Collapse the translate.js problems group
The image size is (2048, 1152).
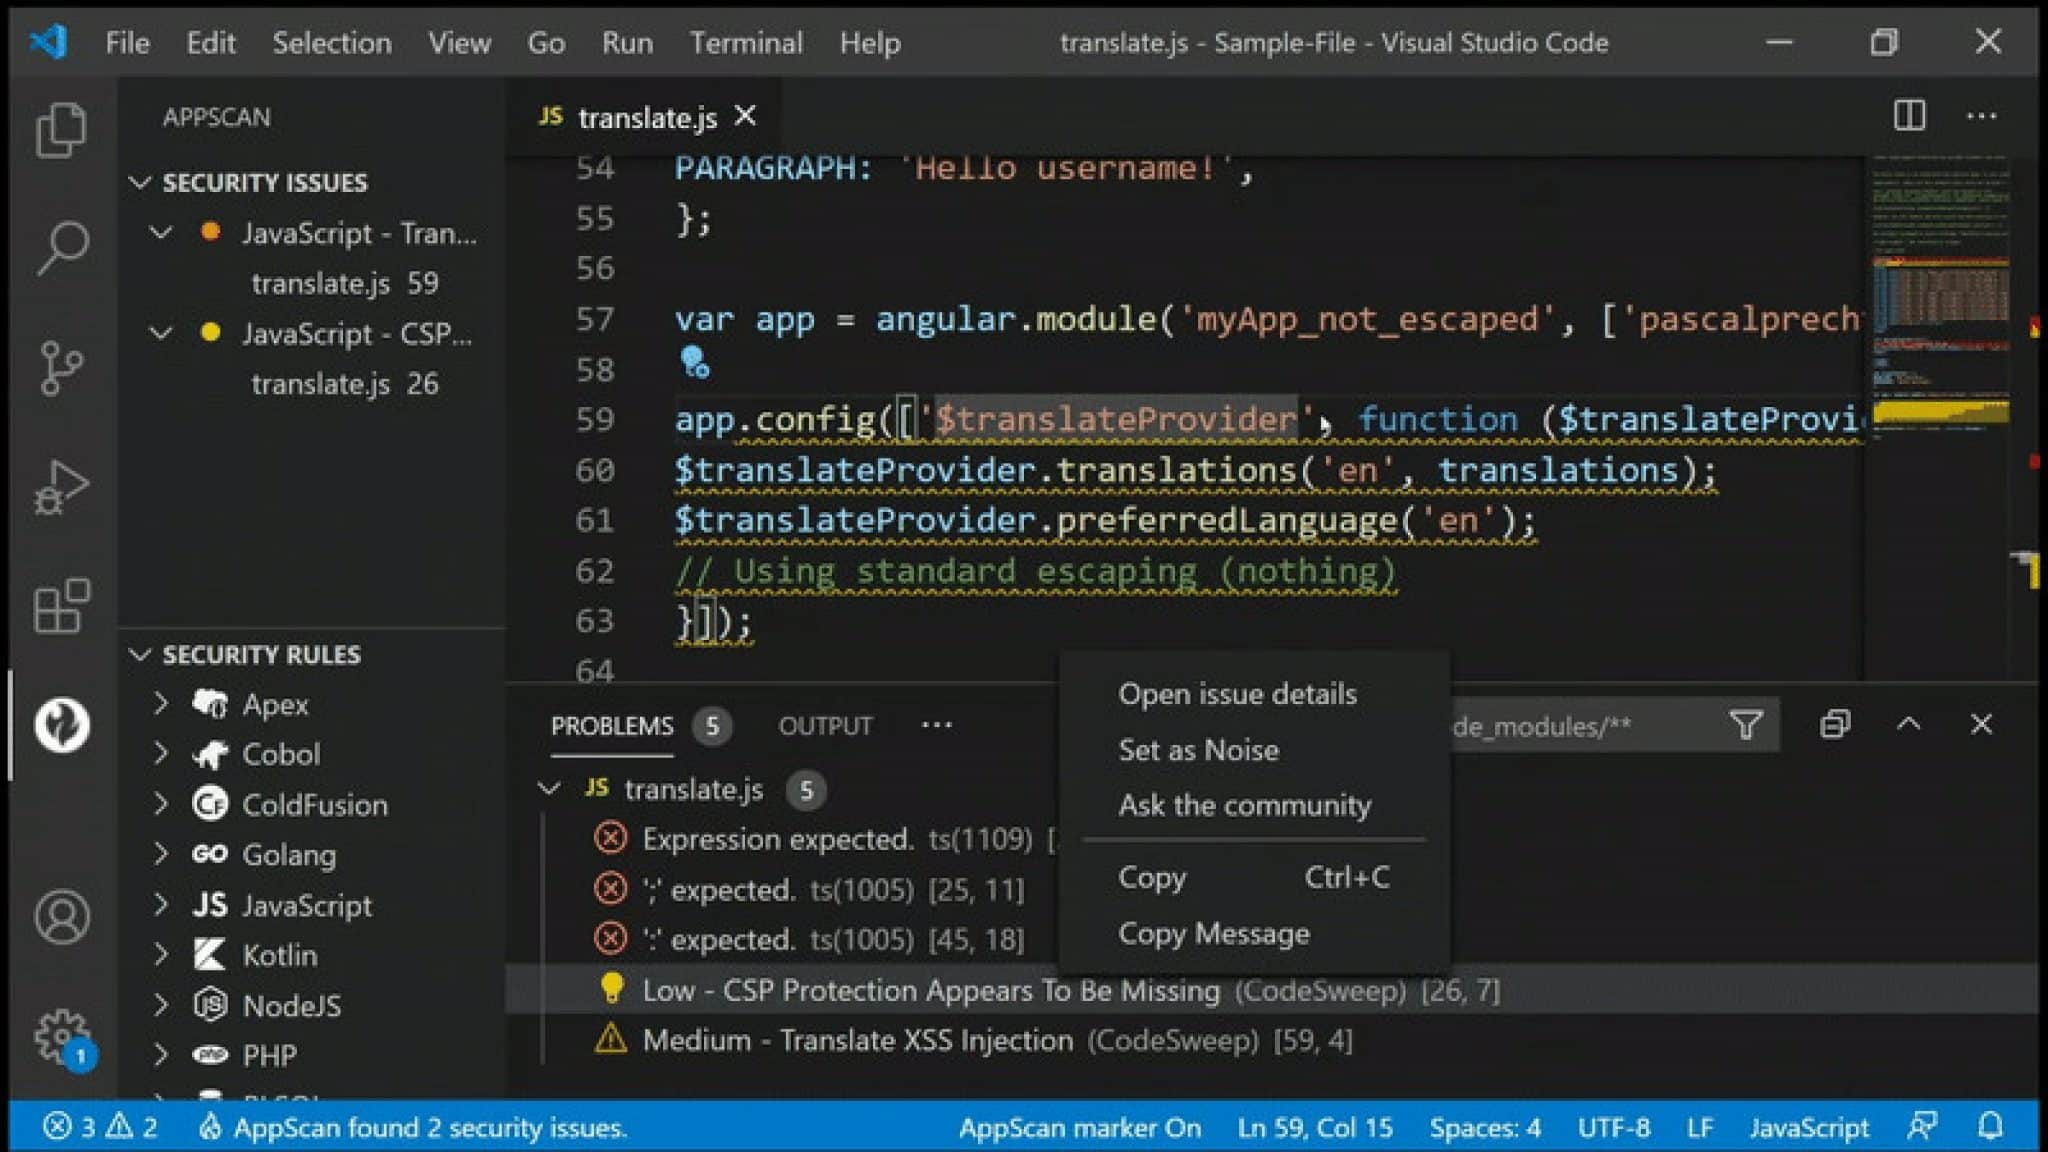pyautogui.click(x=549, y=789)
